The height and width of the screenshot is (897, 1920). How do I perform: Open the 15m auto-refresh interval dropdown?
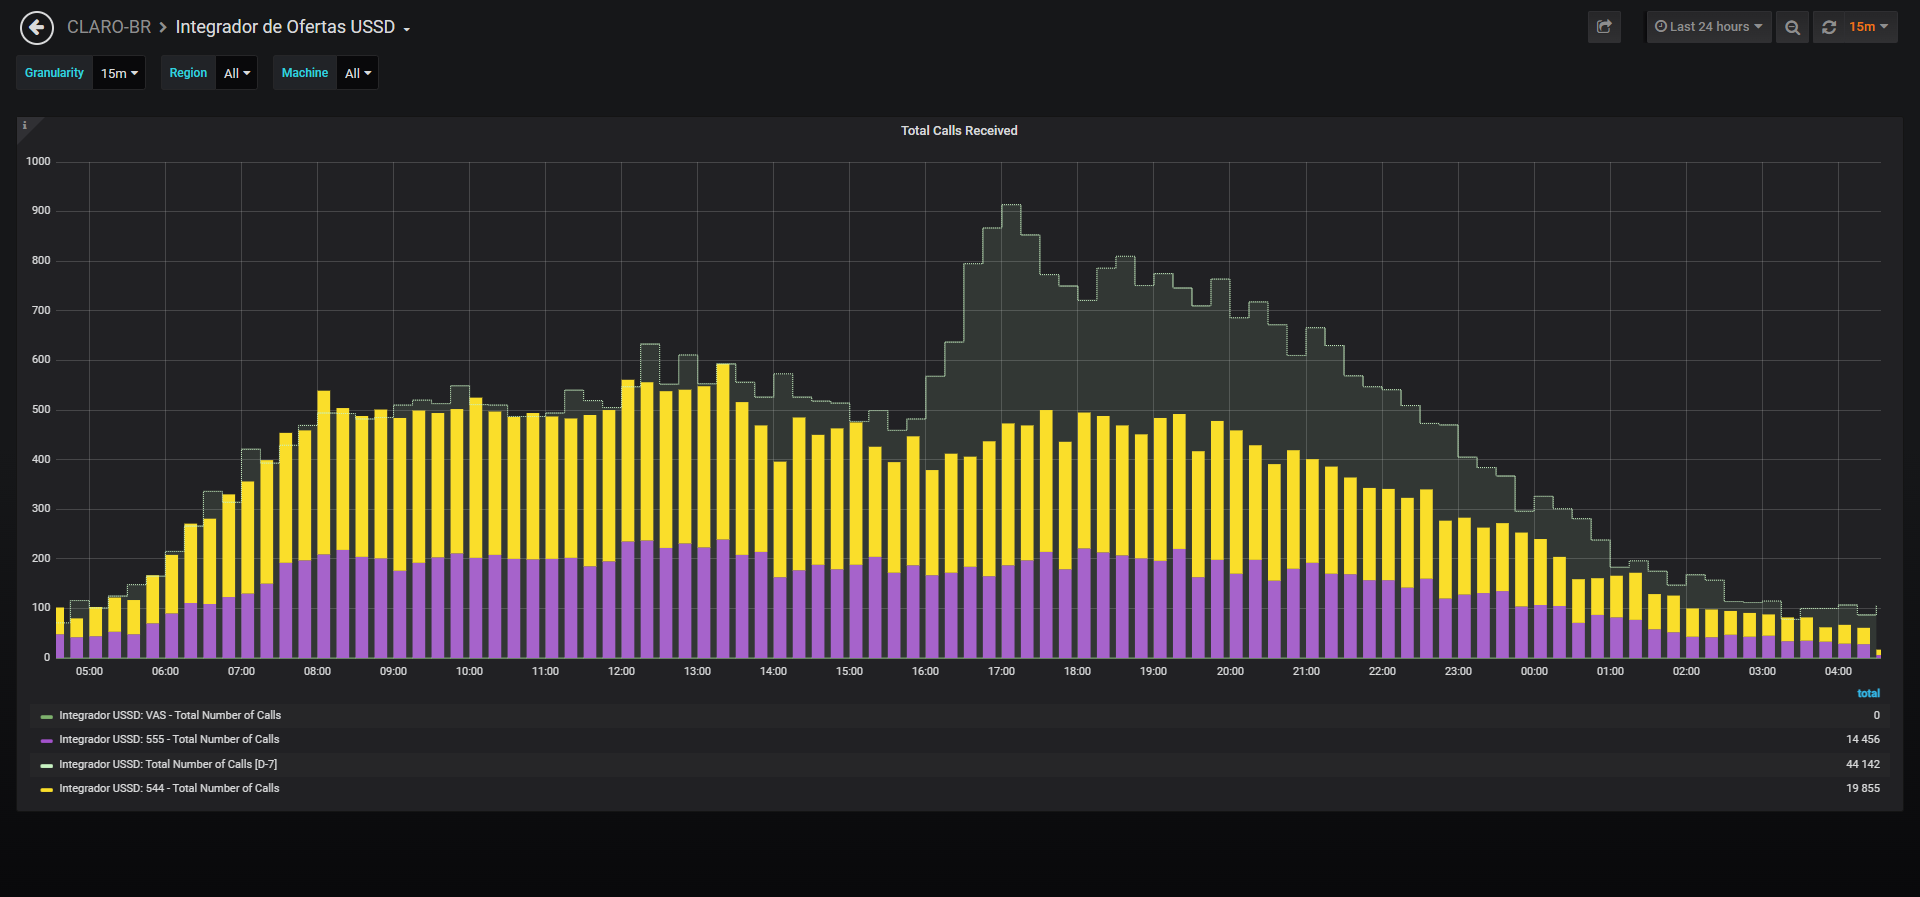[1868, 27]
